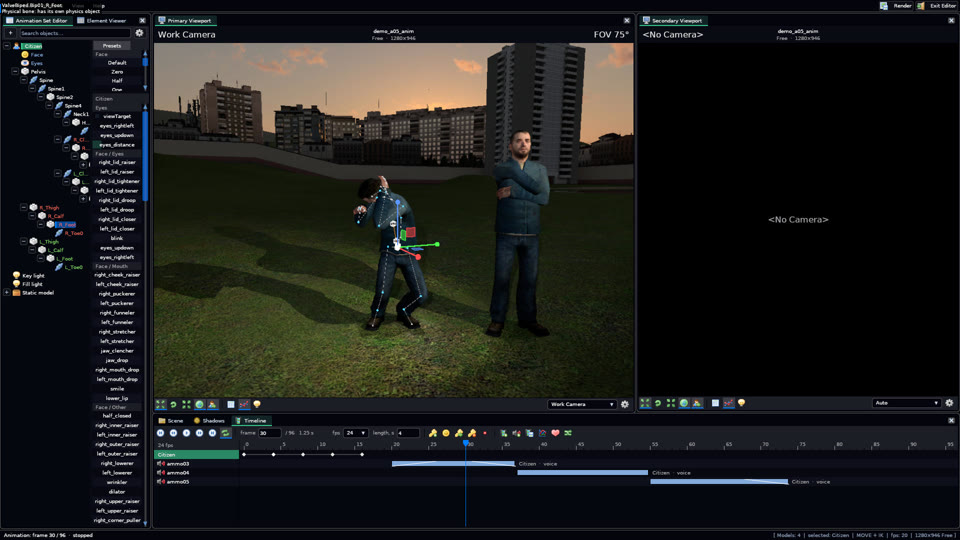Click the square frame icon in Primary Viewport toolbar
960x540 pixels.
[231, 404]
